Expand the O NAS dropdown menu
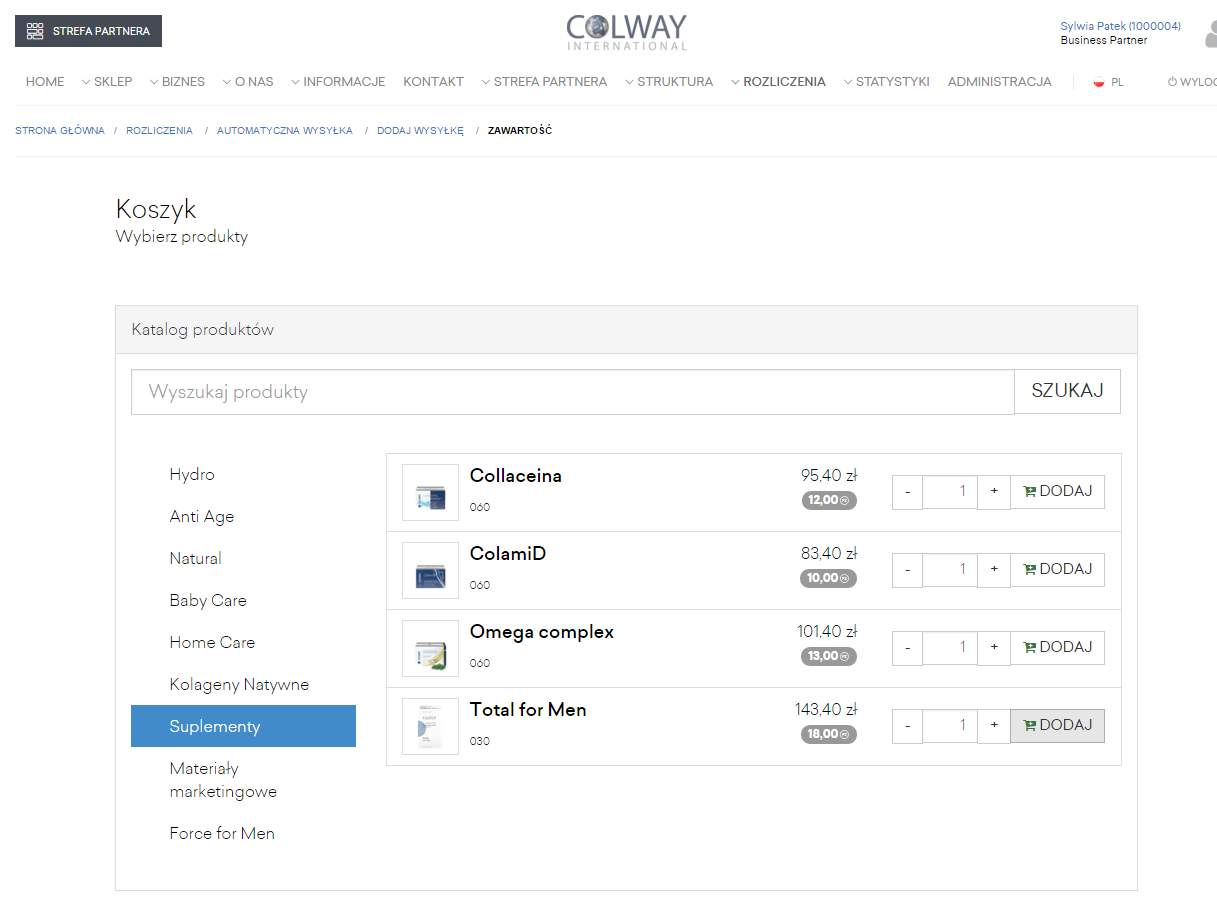The width and height of the screenshot is (1217, 906). coord(248,82)
